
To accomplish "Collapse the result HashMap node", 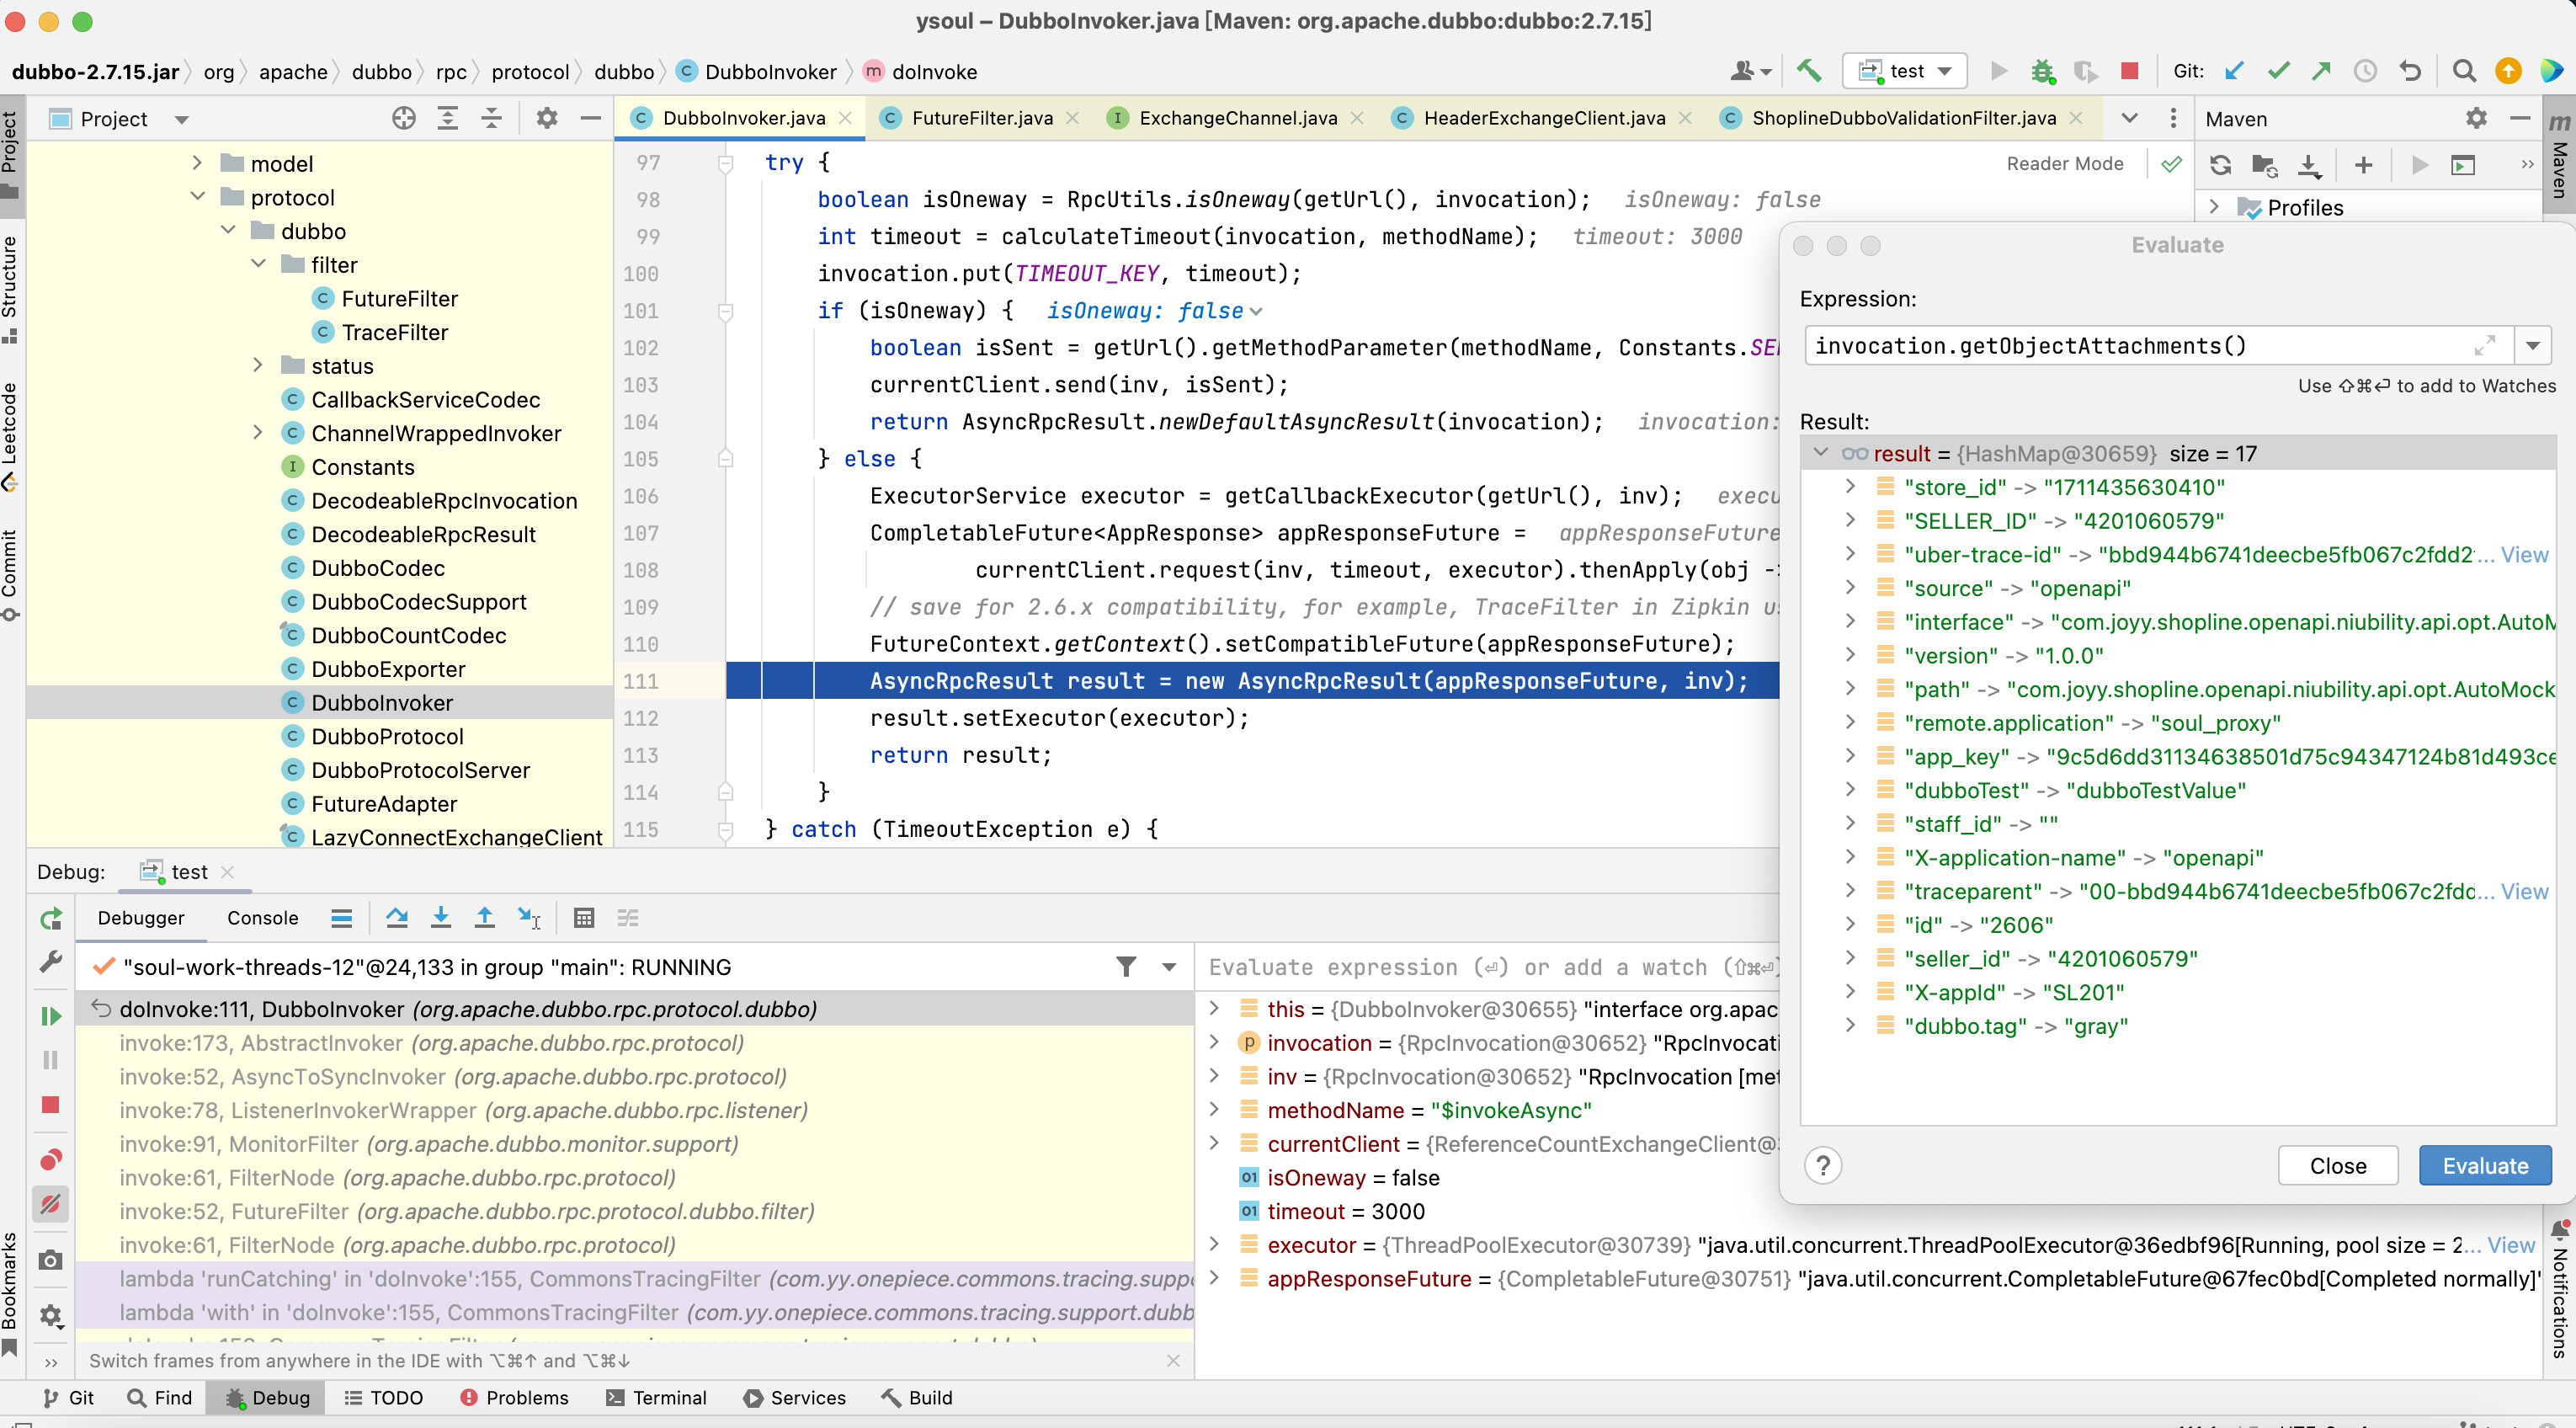I will point(1820,452).
